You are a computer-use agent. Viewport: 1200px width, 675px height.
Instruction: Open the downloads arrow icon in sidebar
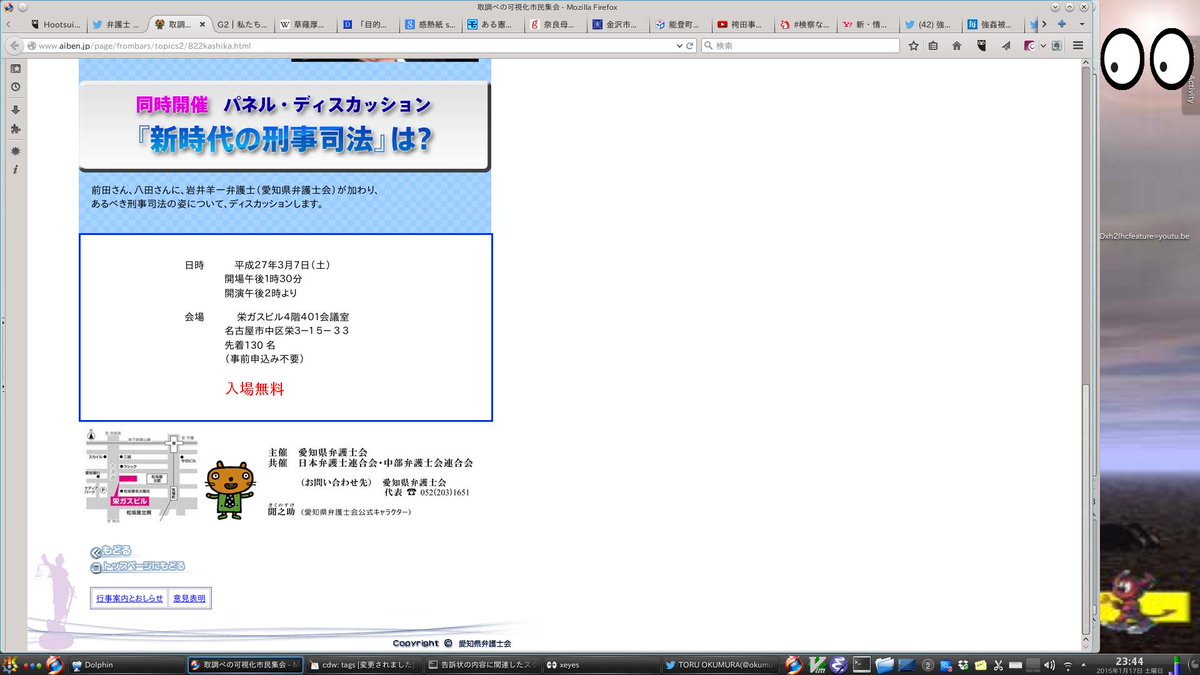[15, 110]
